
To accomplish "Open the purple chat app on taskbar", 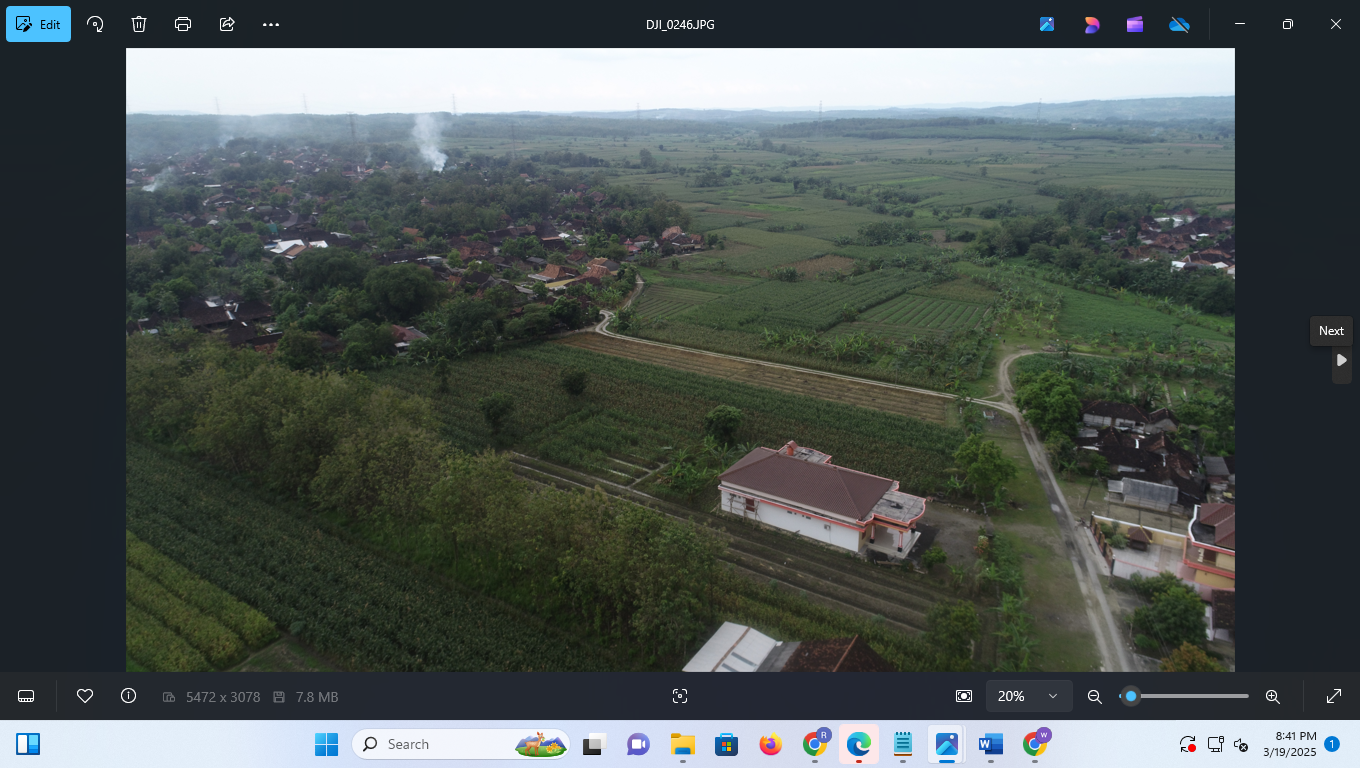I will (638, 744).
